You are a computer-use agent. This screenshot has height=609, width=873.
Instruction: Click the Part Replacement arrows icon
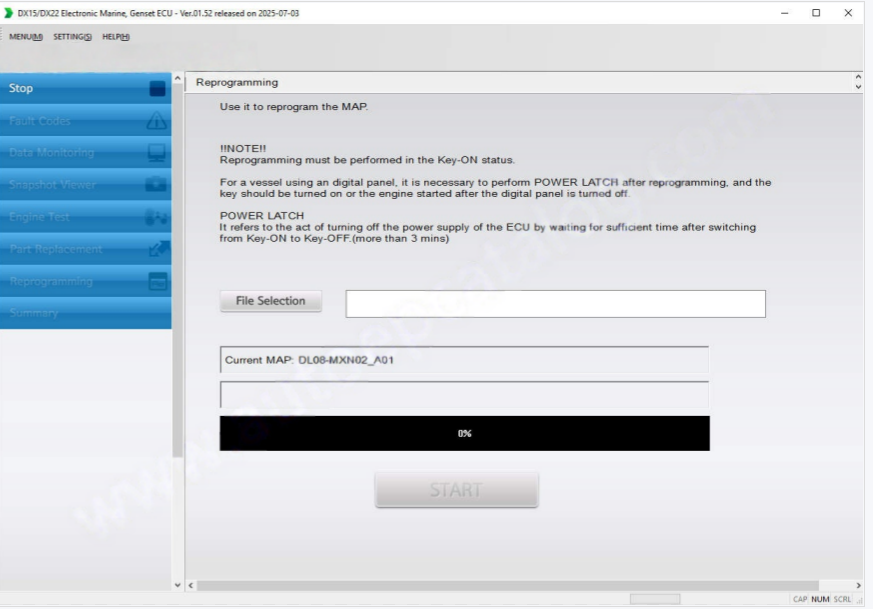pyautogui.click(x=157, y=249)
